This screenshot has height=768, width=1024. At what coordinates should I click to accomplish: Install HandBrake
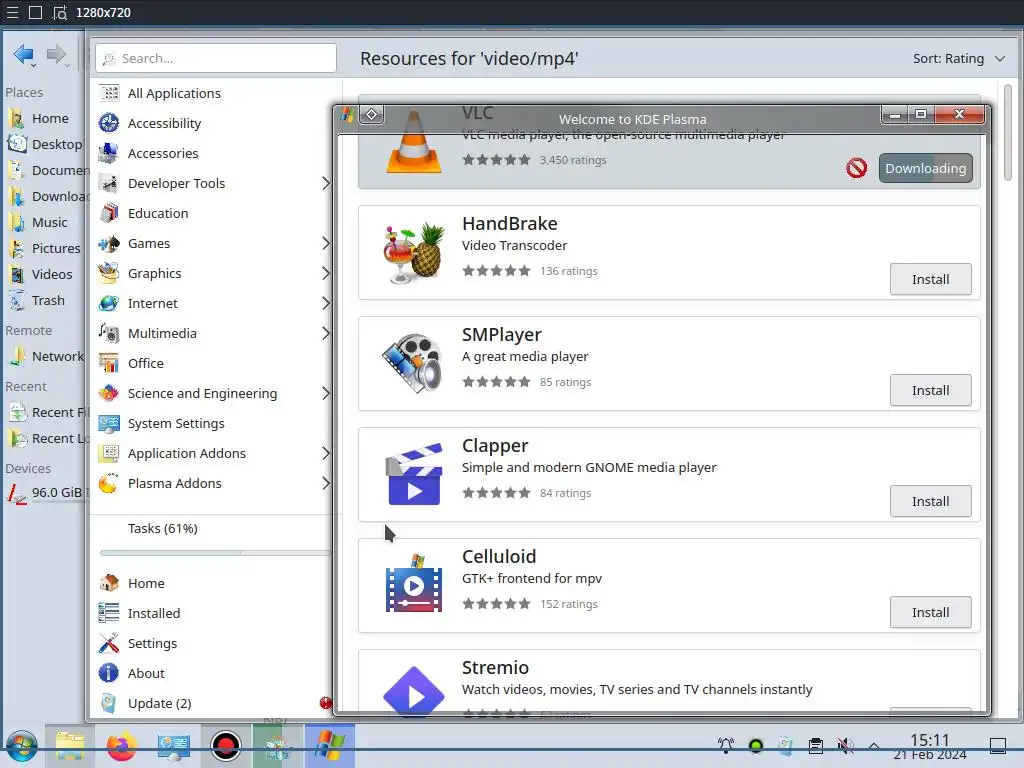pos(930,279)
